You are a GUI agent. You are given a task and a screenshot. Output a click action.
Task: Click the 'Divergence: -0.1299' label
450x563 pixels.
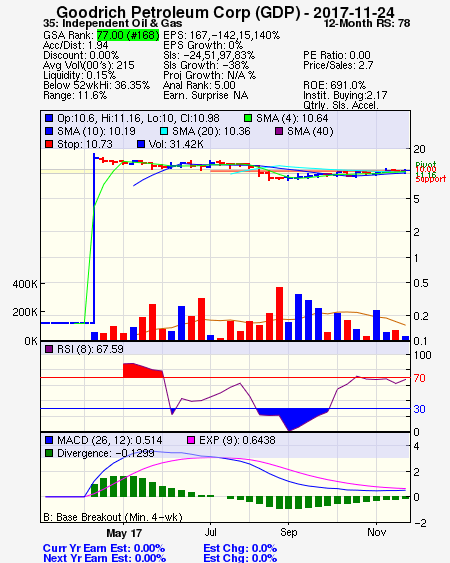click(106, 453)
